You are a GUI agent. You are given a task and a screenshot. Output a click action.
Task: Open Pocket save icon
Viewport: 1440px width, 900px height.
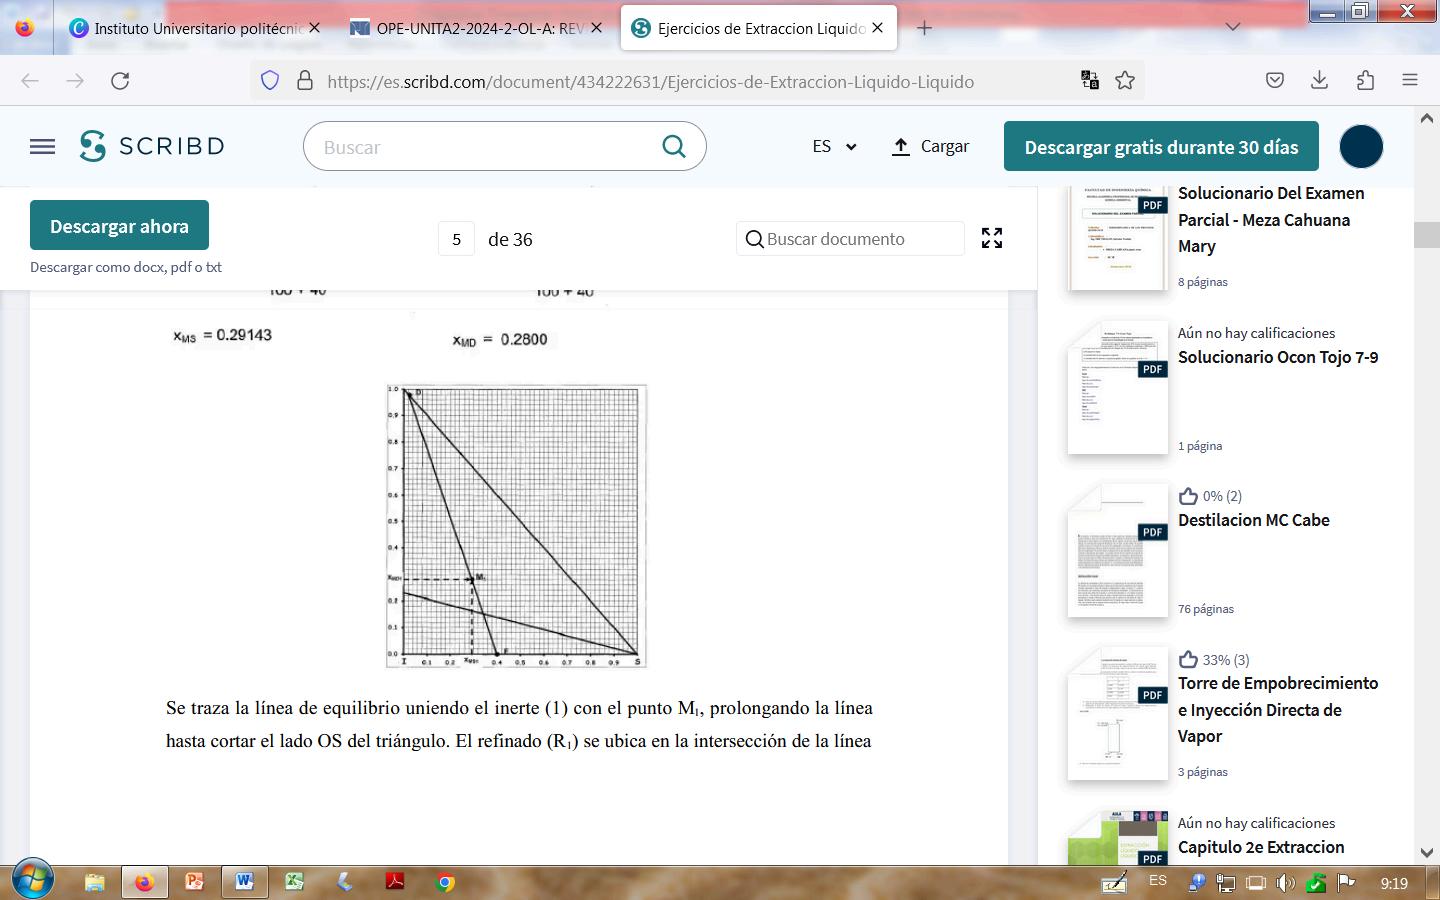1275,81
